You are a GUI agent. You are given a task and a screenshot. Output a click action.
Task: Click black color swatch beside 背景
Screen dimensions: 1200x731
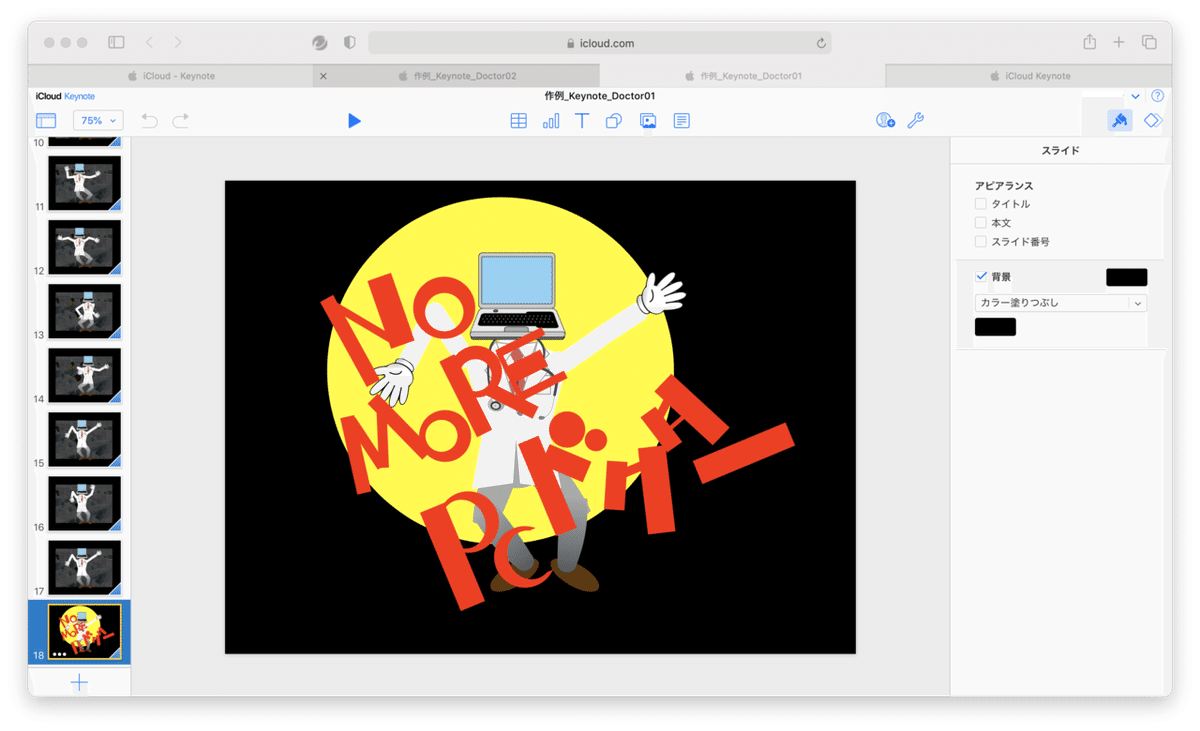pyautogui.click(x=1126, y=277)
